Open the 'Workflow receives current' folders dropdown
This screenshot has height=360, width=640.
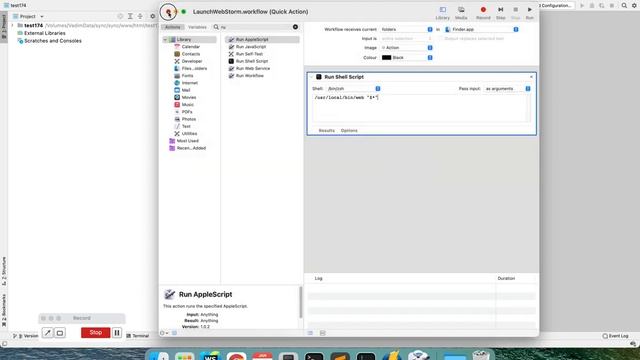point(407,29)
